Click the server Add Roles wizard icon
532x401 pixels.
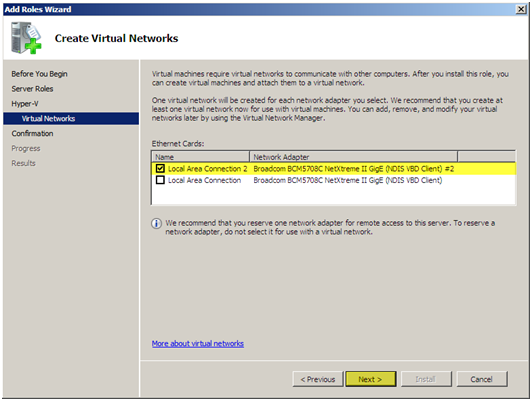26,38
